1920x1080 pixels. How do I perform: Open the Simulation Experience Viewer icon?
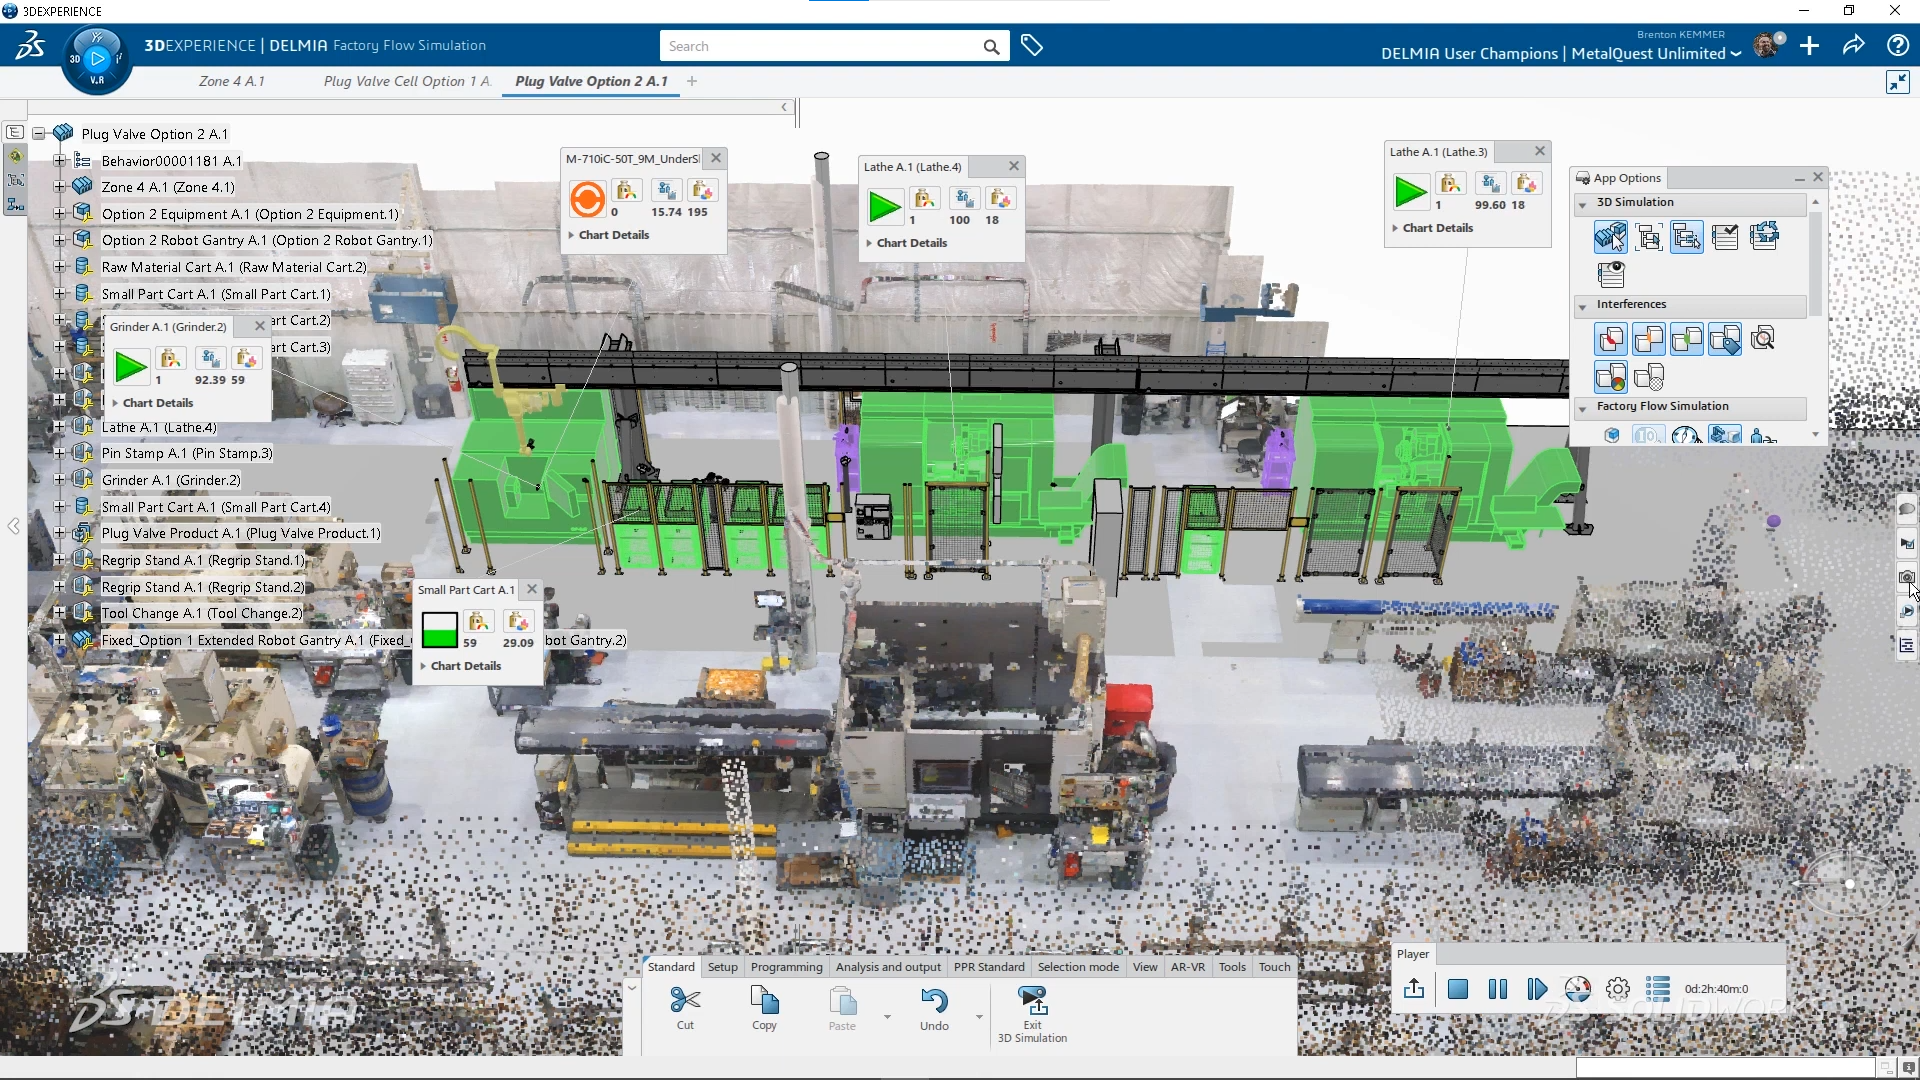pos(1611,274)
